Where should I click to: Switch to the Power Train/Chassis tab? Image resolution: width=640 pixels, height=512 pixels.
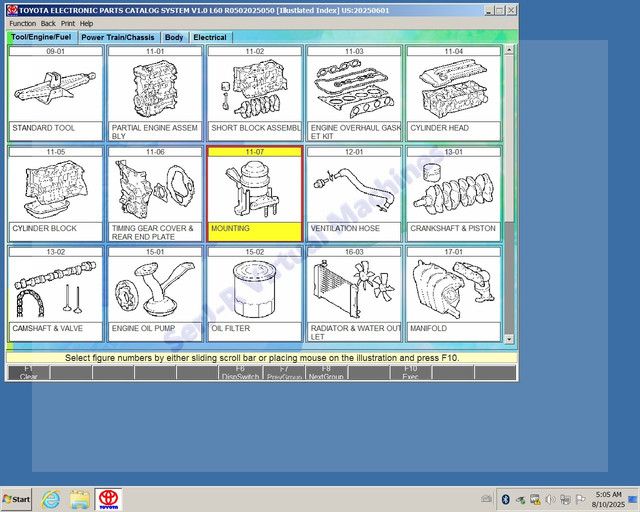[x=118, y=38]
